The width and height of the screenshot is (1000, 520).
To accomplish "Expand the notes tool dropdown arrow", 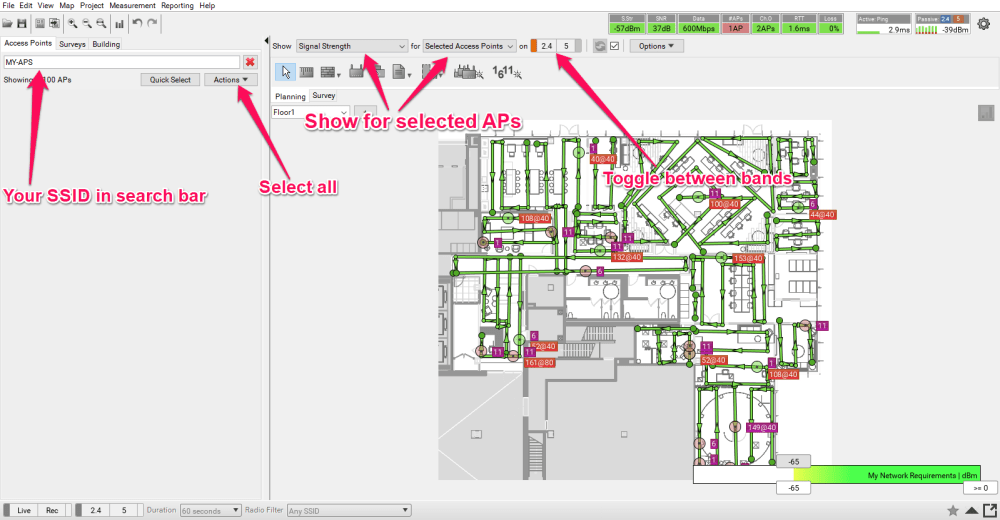I will click(x=409, y=75).
